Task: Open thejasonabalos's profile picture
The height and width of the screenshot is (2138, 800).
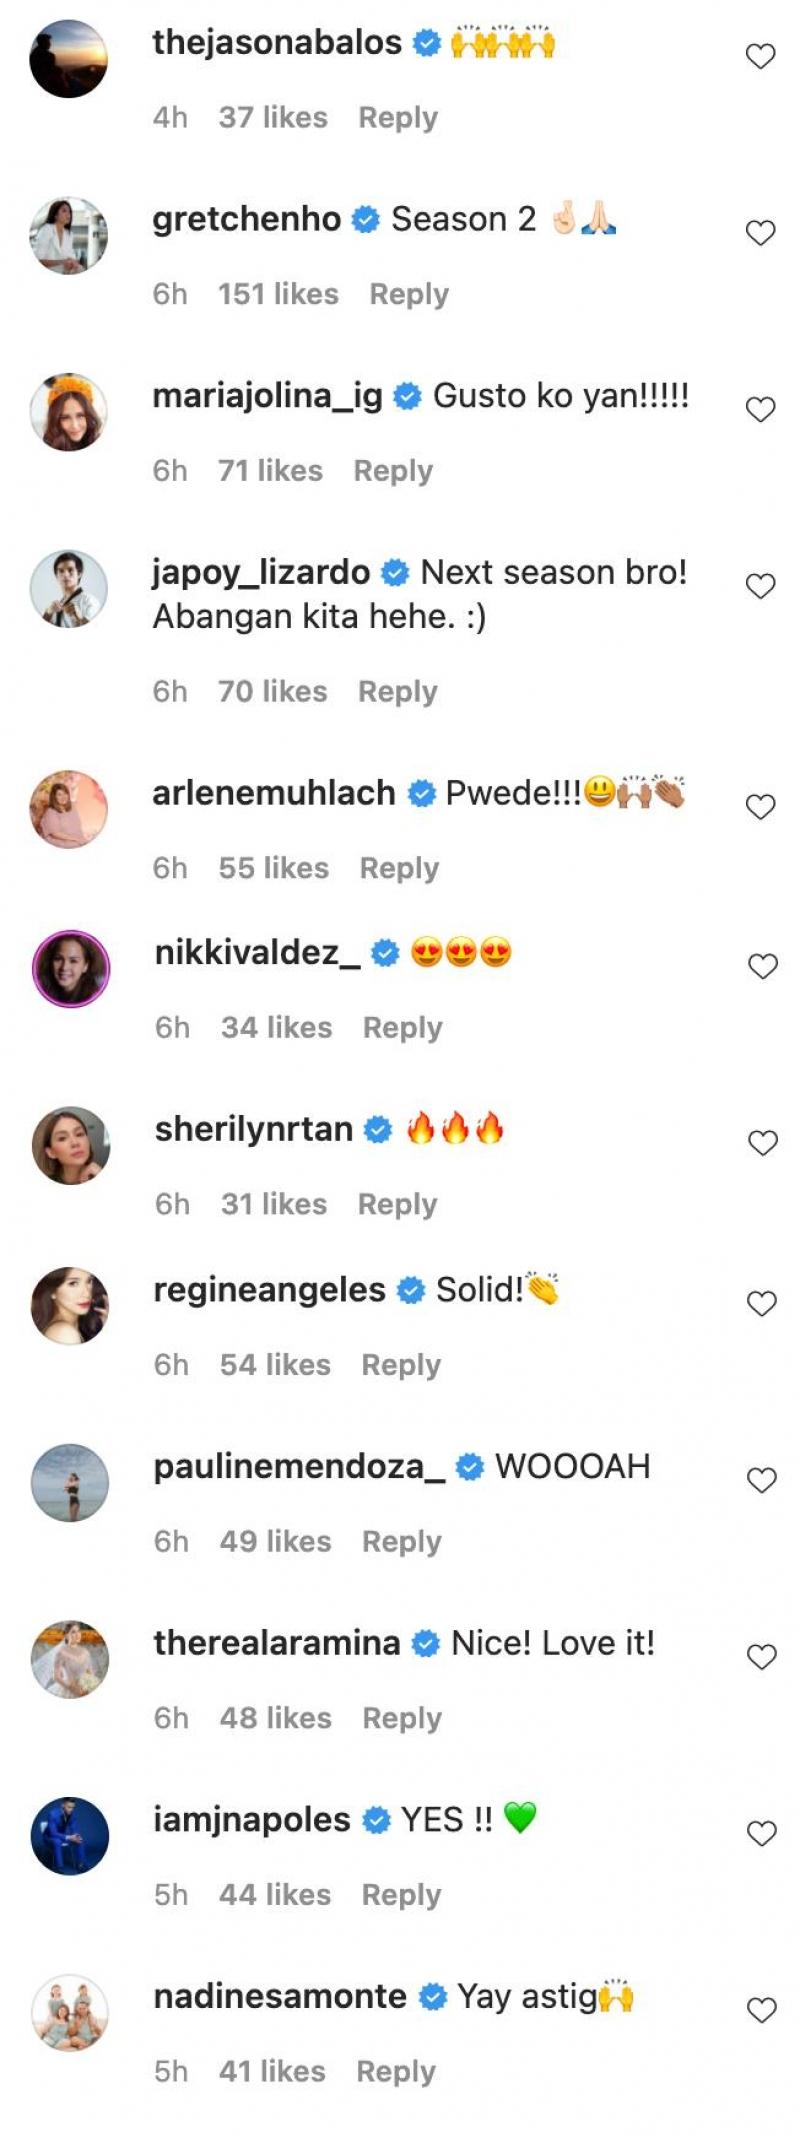Action: coord(69,59)
